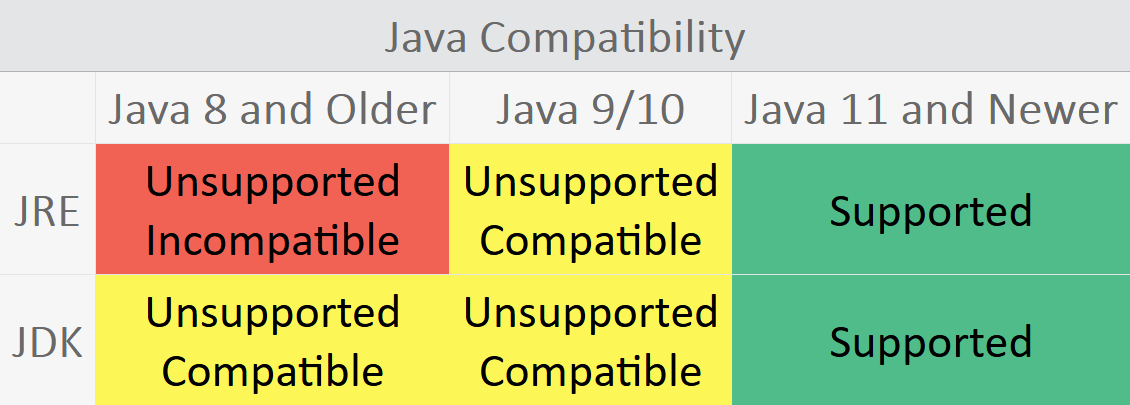This screenshot has height=405, width=1130.
Task: Click the Java Compatibility table title
Action: point(565,38)
